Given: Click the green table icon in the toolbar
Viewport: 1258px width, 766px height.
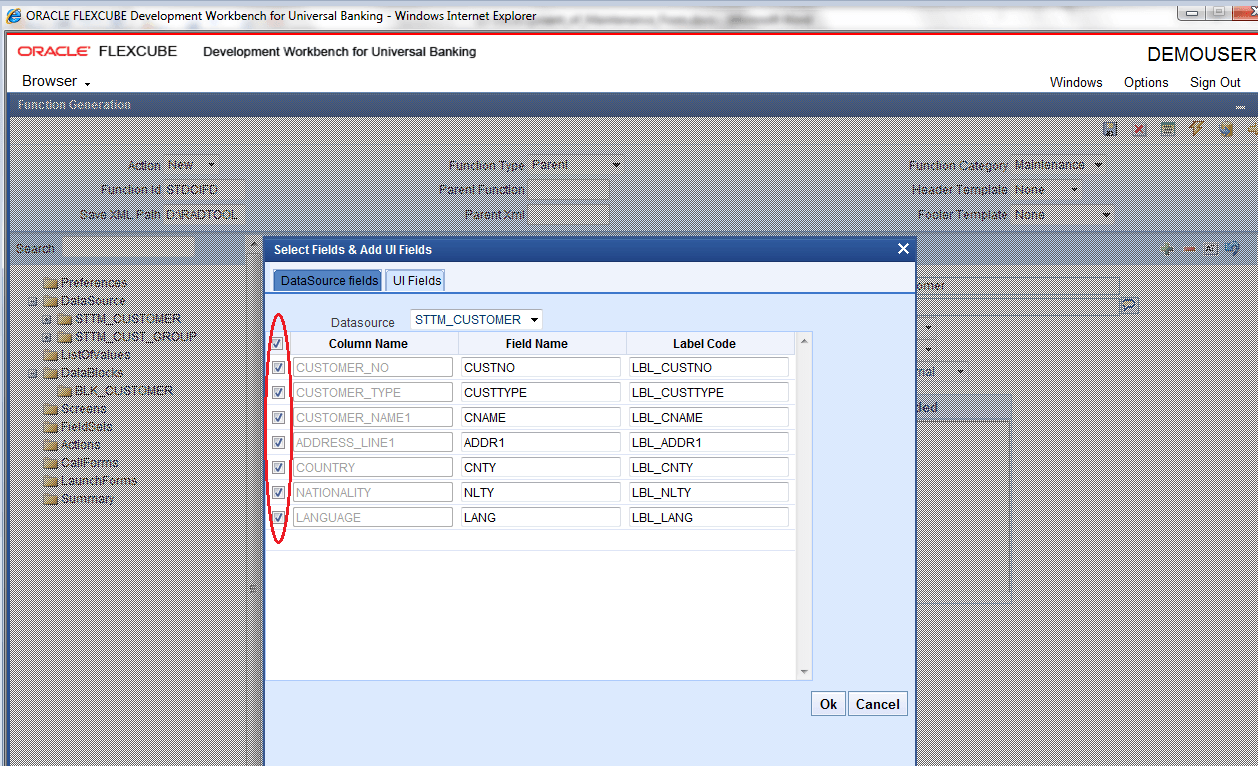Looking at the screenshot, I should pyautogui.click(x=1168, y=130).
